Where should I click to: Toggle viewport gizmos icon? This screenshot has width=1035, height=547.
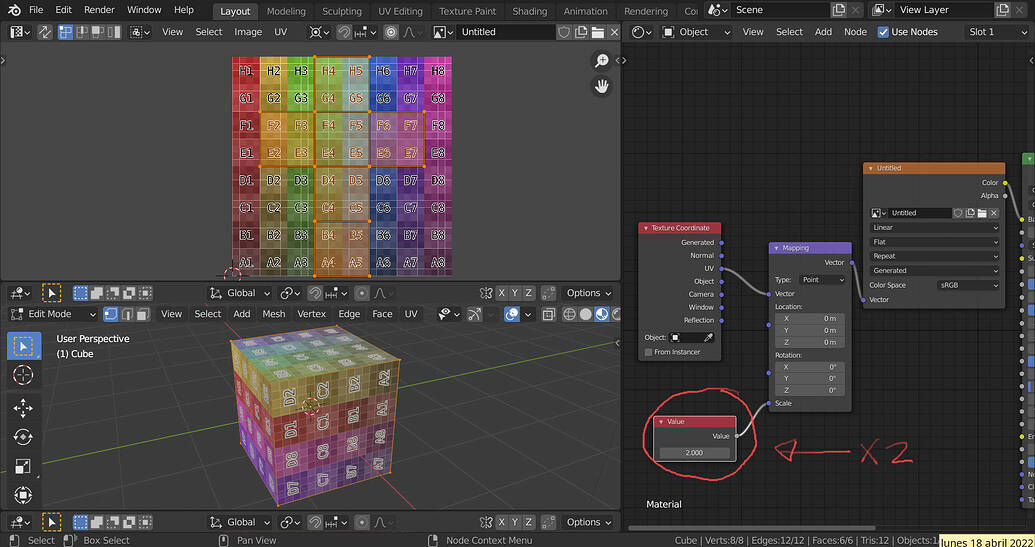(x=475, y=314)
